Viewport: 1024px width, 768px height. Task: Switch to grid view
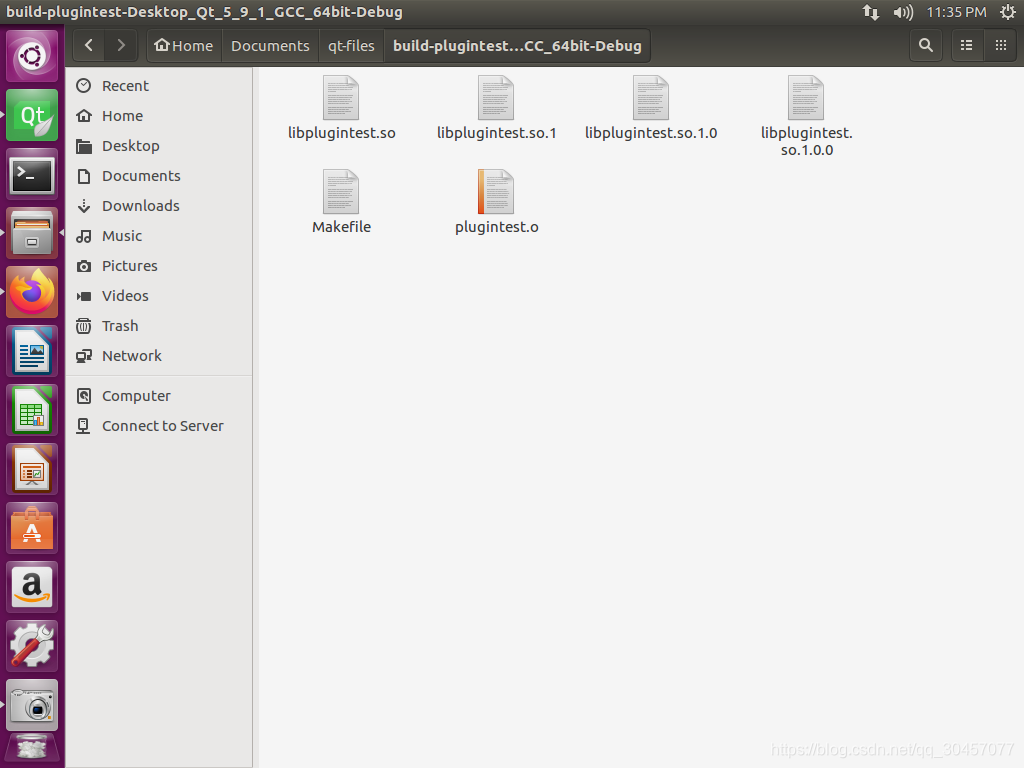coord(1000,45)
